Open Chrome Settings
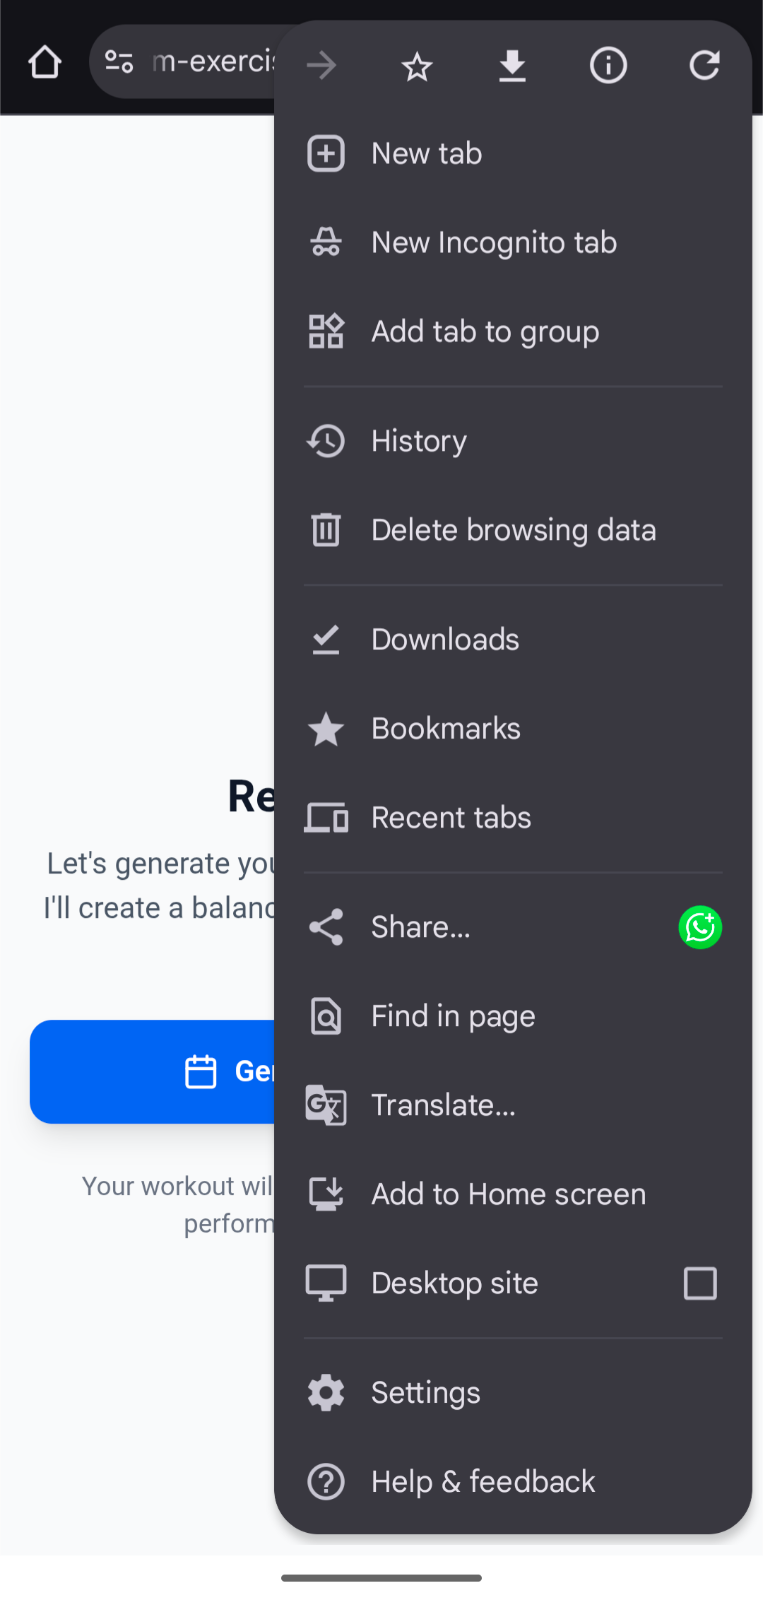The image size is (763, 1600). pyautogui.click(x=425, y=1393)
